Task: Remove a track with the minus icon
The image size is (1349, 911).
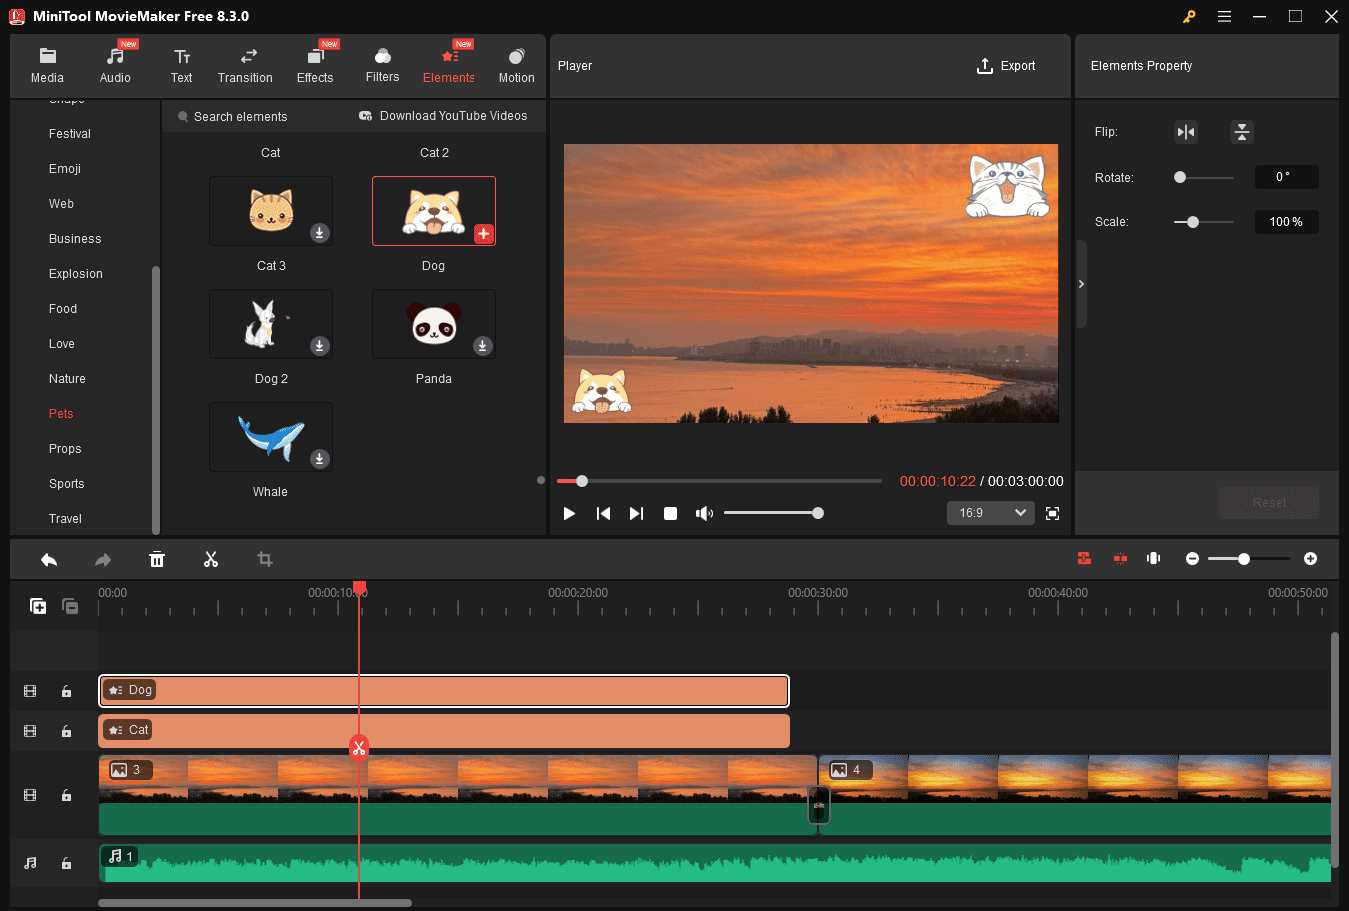Action: 70,606
